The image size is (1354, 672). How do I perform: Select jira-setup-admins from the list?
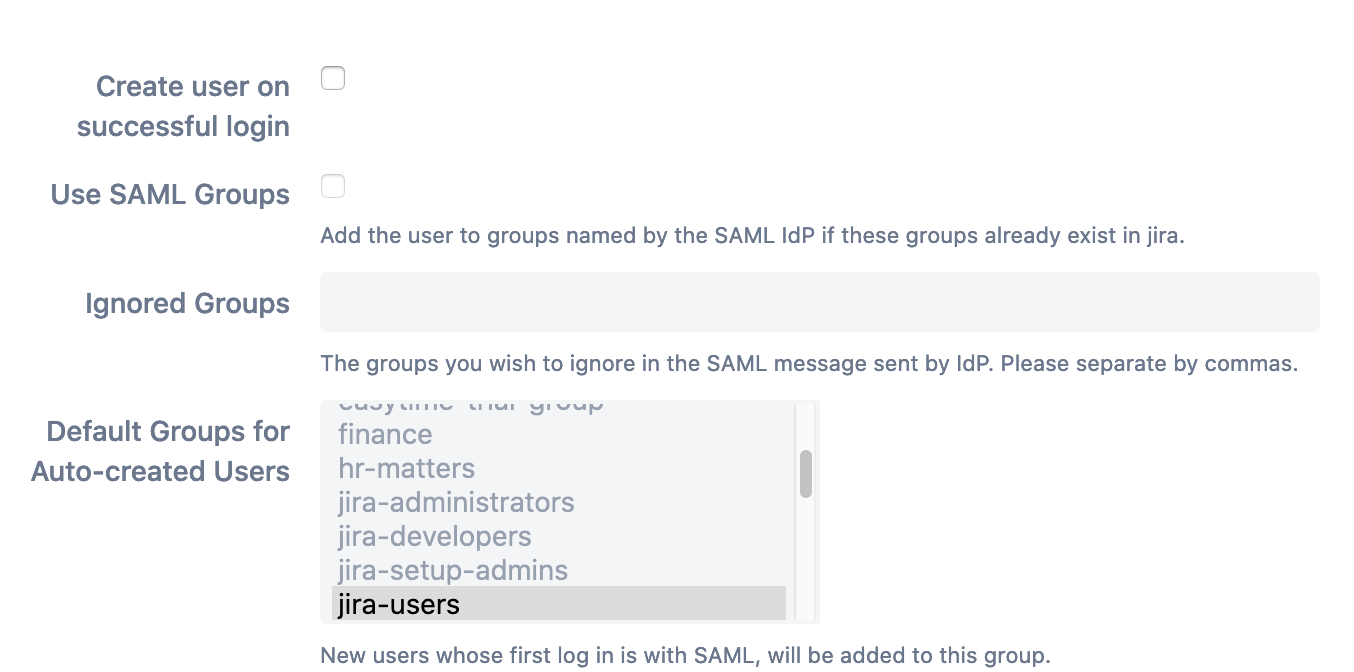tap(452, 571)
